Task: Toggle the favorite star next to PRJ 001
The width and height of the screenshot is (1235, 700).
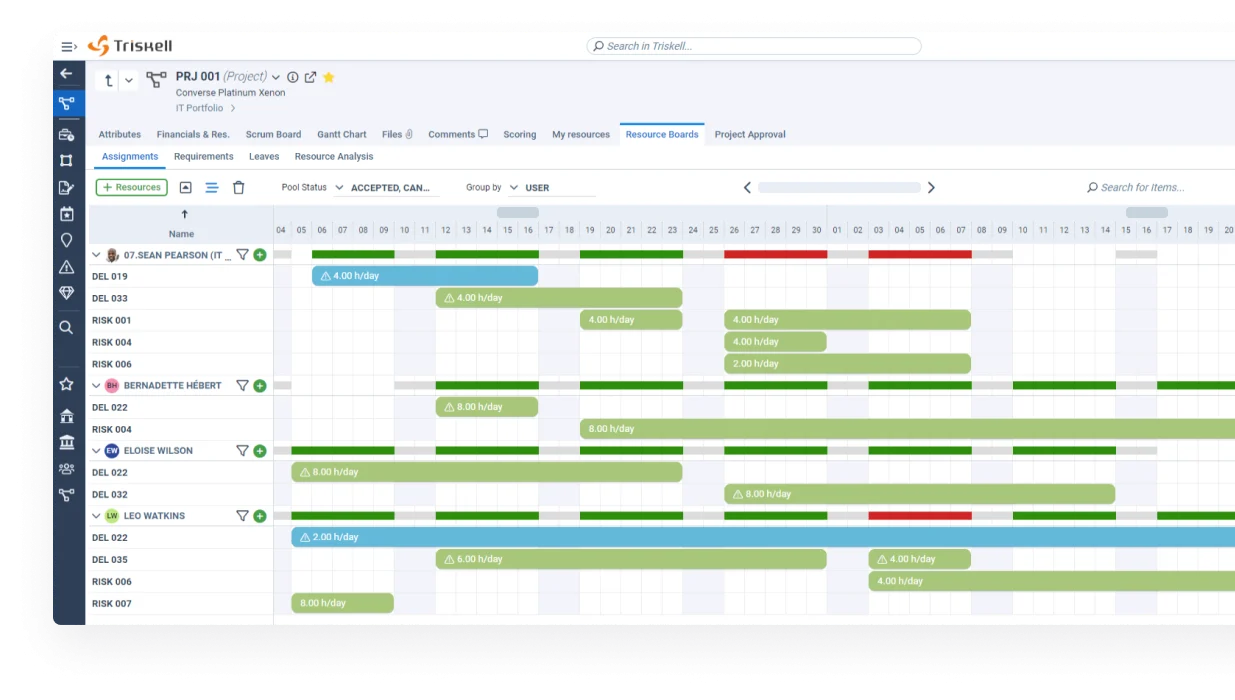Action: [329, 76]
